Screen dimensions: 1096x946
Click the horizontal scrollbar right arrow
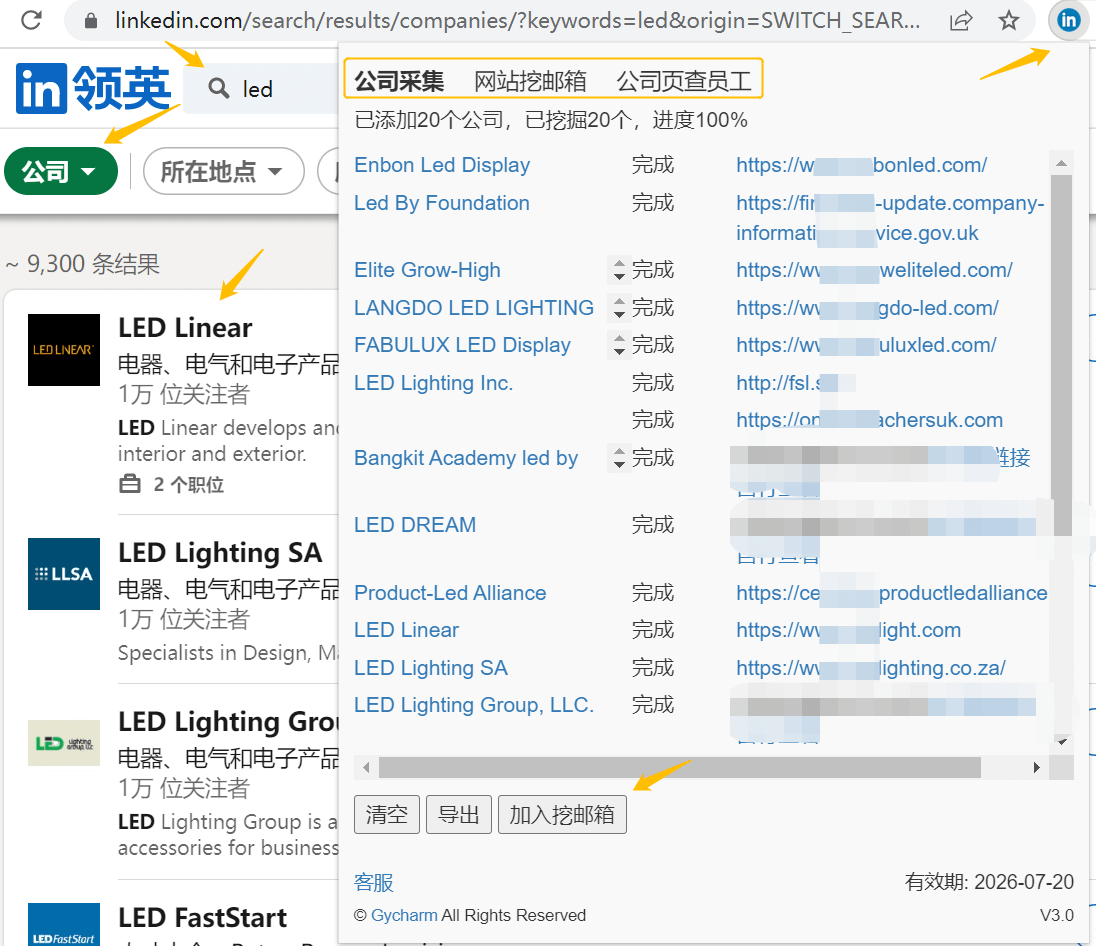tap(1037, 768)
